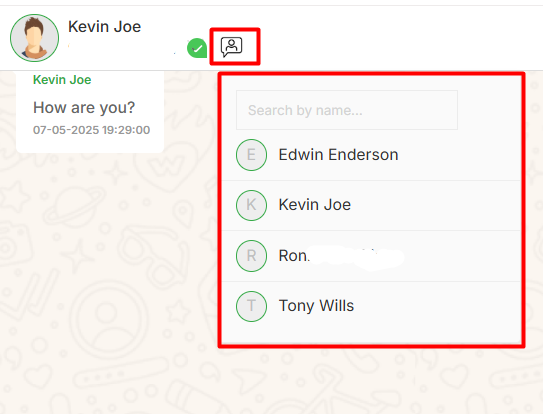Click the green Kevin Joe sender name in message
Image resolution: width=543 pixels, height=414 pixels.
[62, 80]
